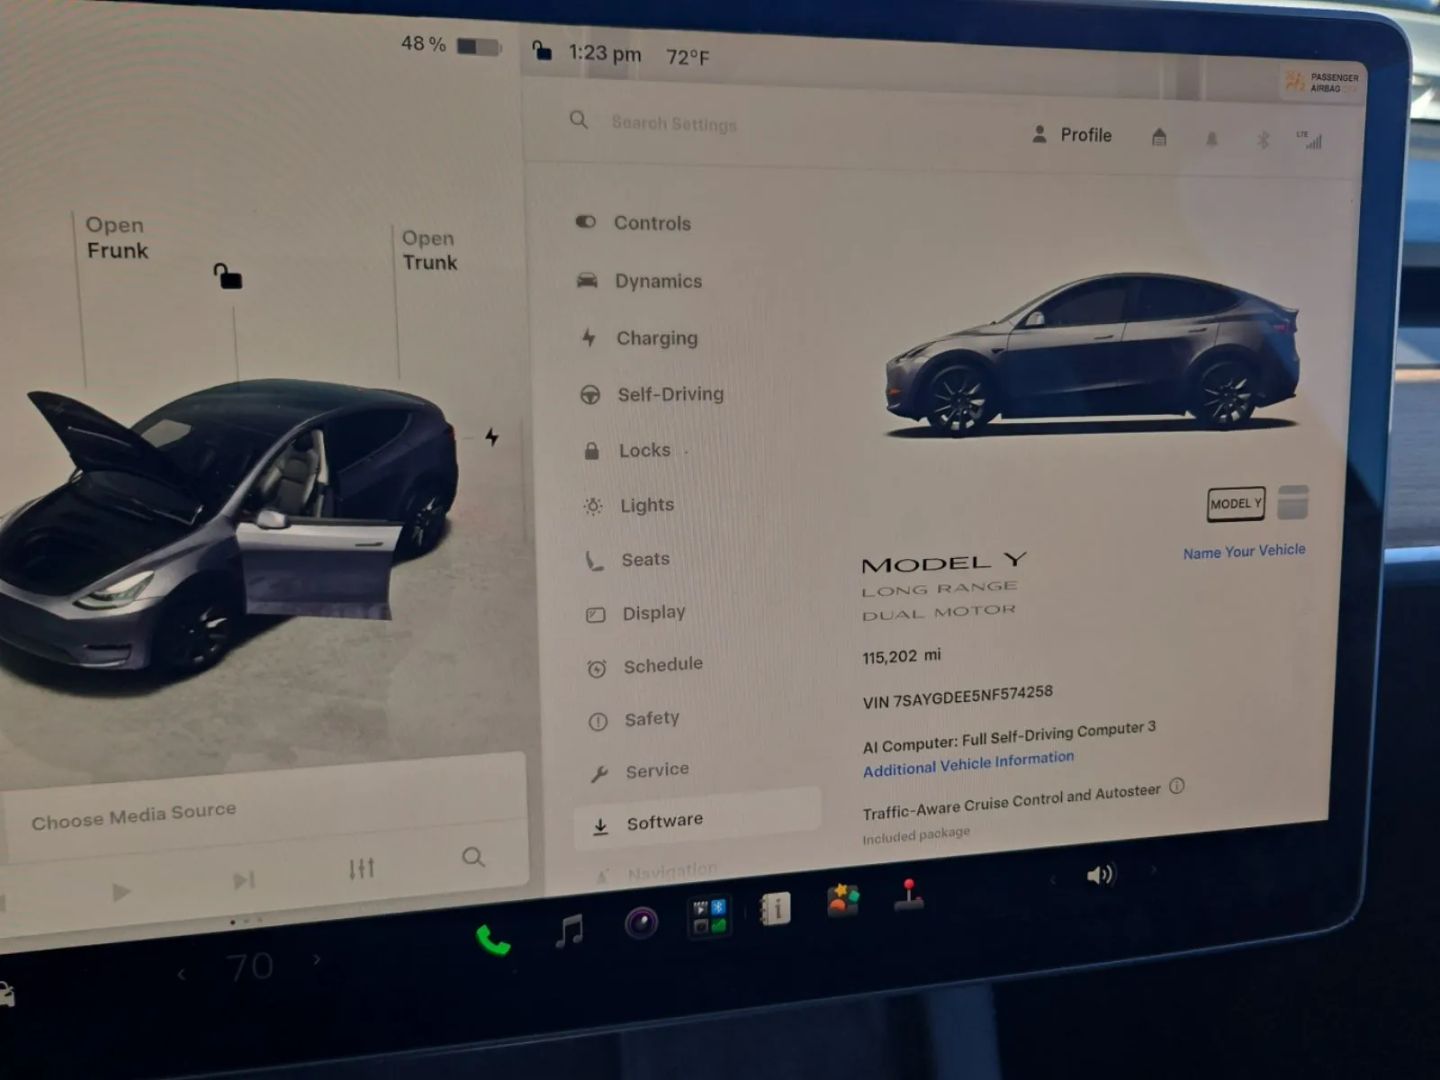The width and height of the screenshot is (1440, 1080).
Task: Tap the media play button
Action: (x=121, y=891)
